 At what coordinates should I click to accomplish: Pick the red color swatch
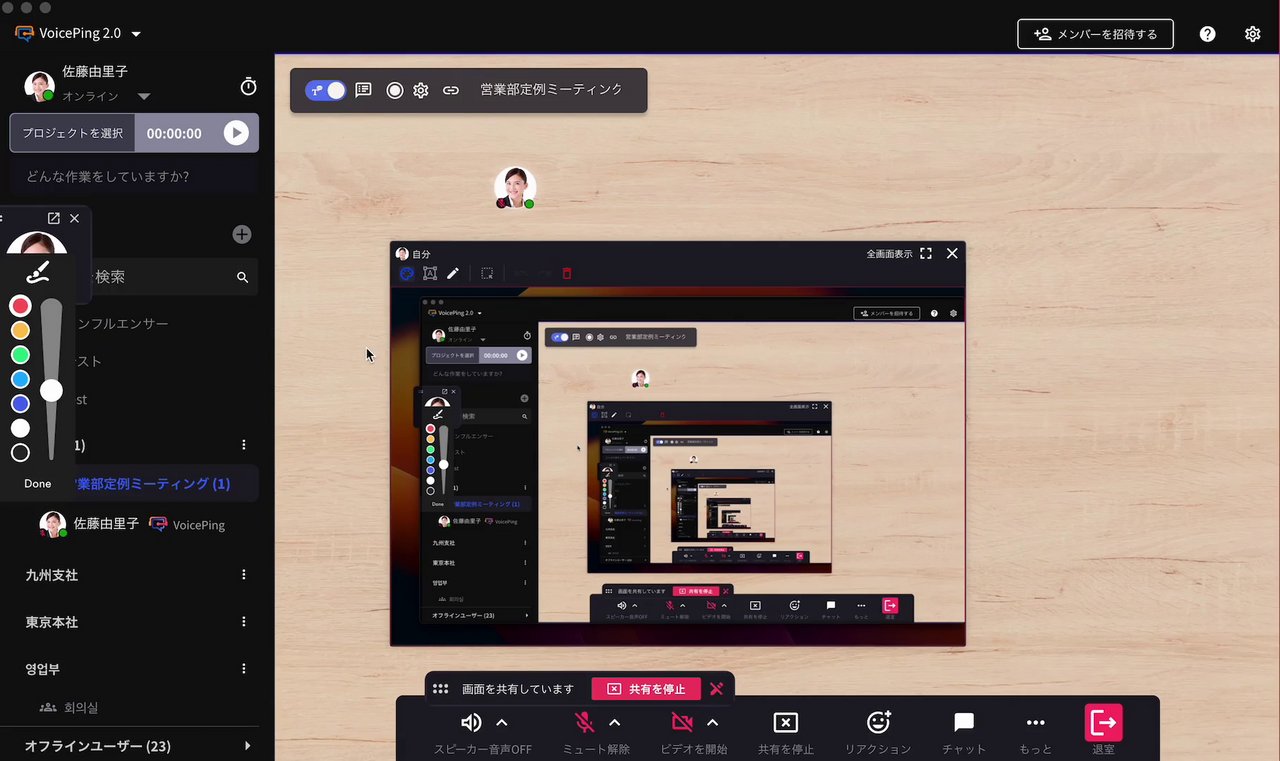[x=20, y=306]
